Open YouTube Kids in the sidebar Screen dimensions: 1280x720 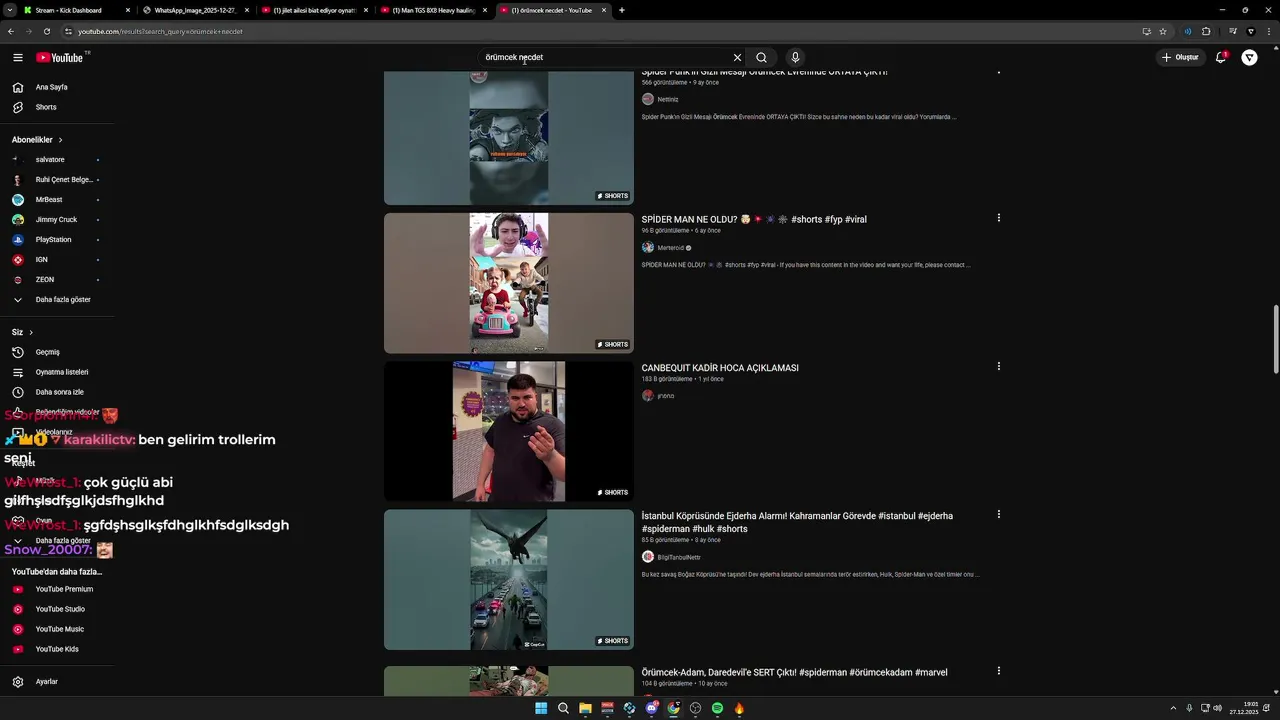tap(57, 649)
